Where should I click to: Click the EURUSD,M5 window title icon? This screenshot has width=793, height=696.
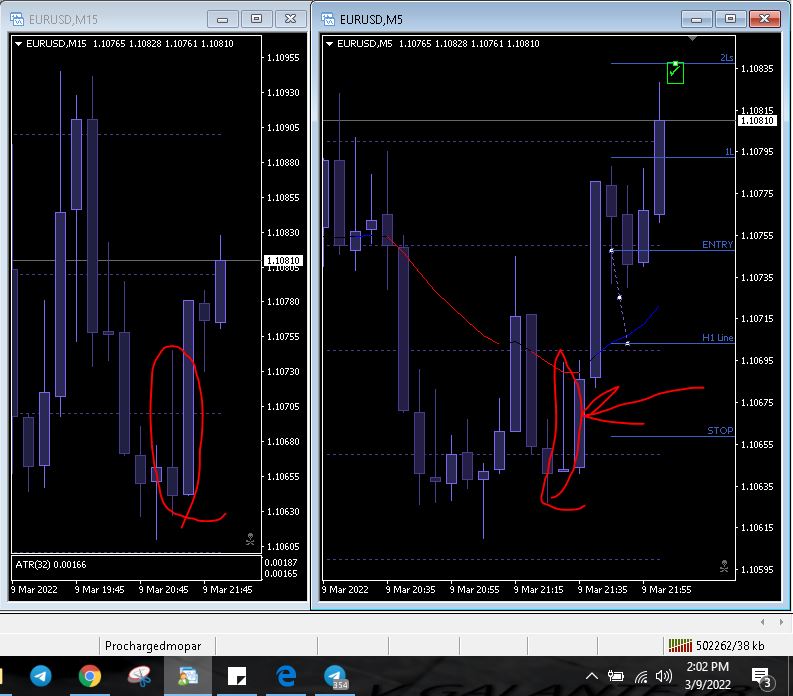(328, 19)
